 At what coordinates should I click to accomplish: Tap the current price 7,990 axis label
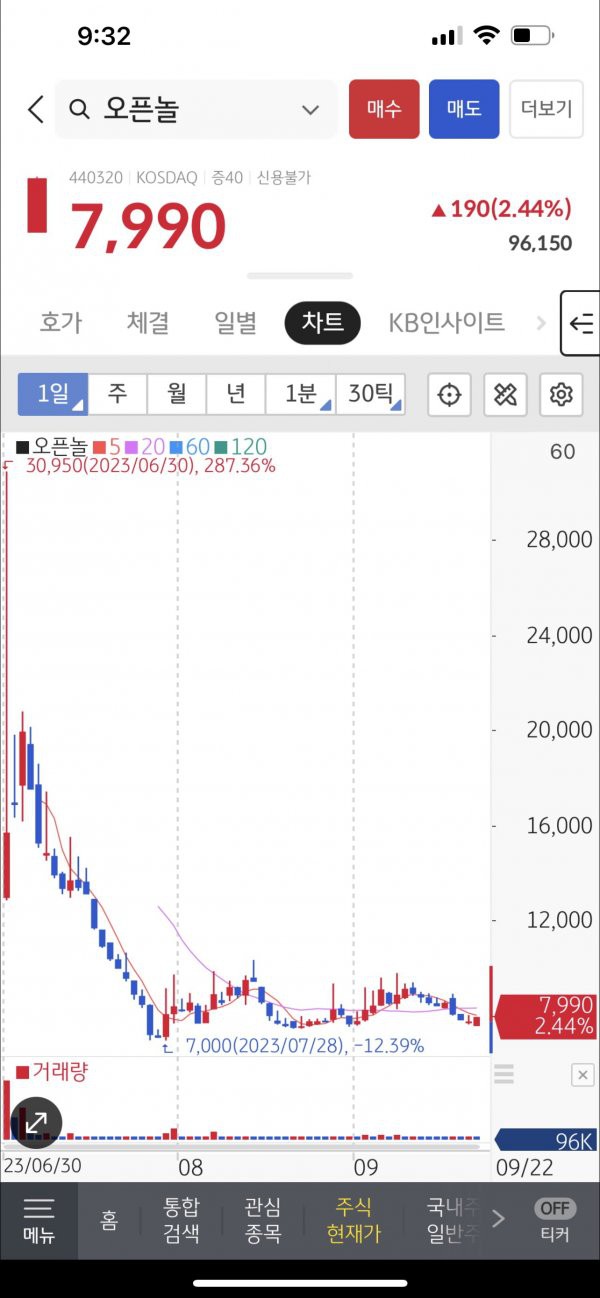tap(545, 1016)
